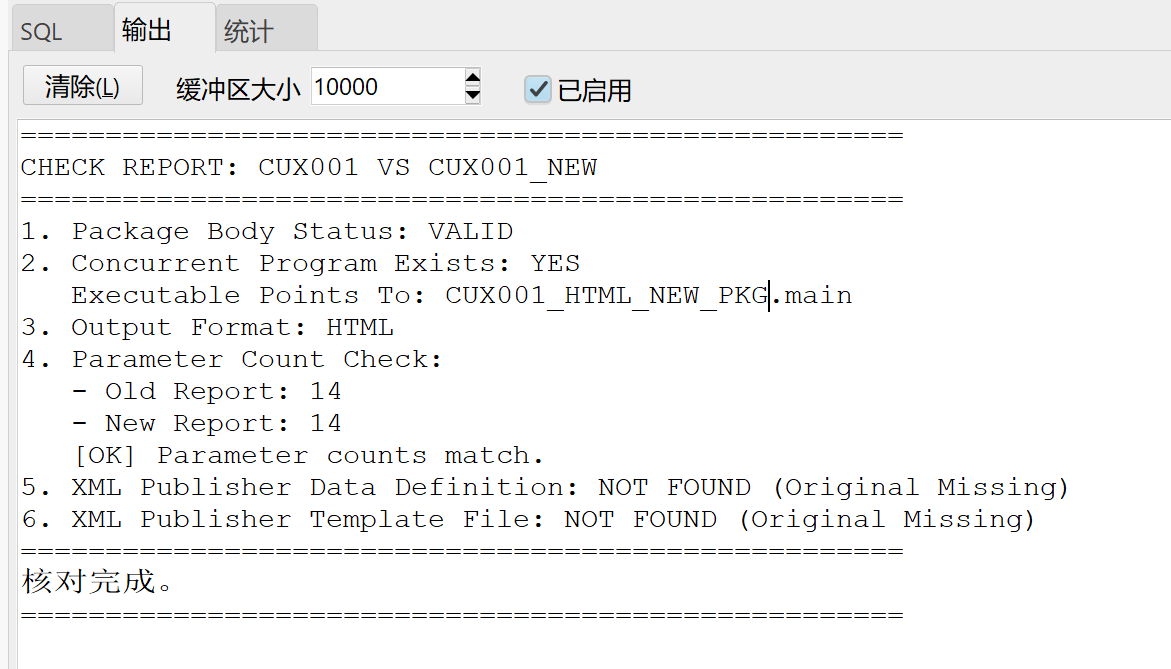This screenshot has height=669, width=1171.
Task: Click the up arrow to increase buffer size
Action: (472, 78)
